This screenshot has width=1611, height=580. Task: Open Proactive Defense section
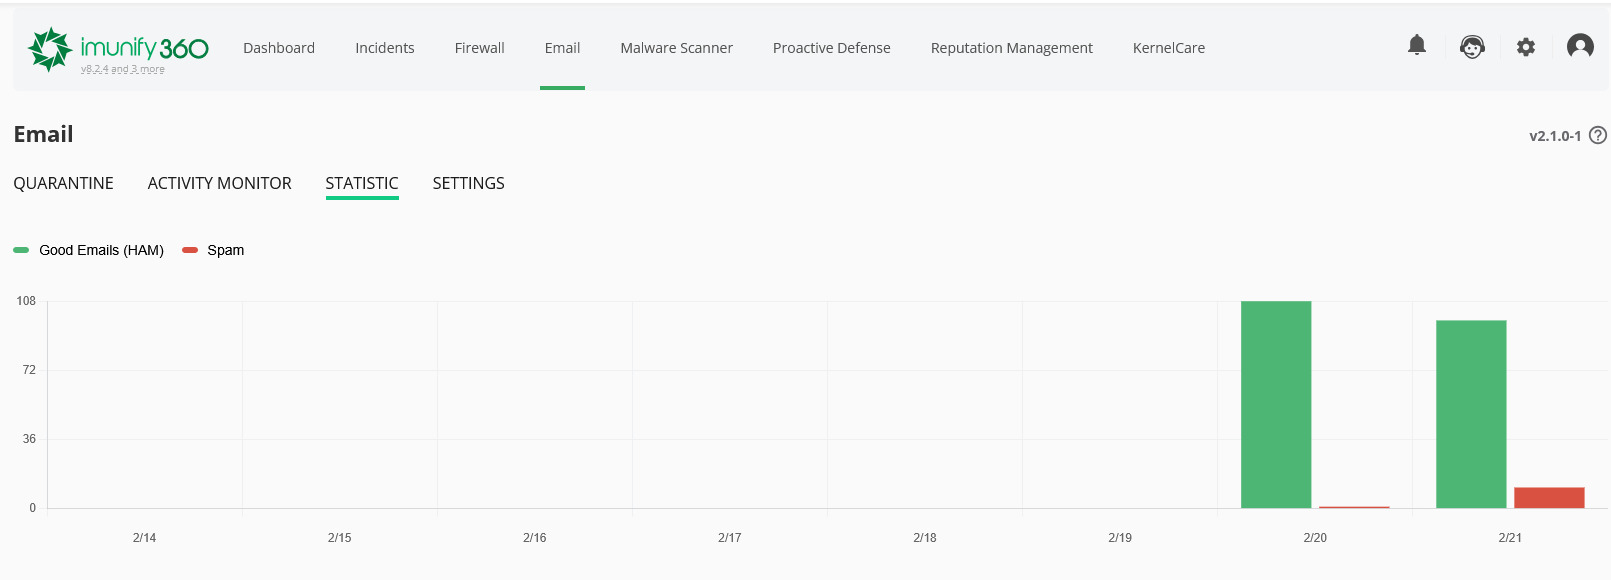coord(832,48)
